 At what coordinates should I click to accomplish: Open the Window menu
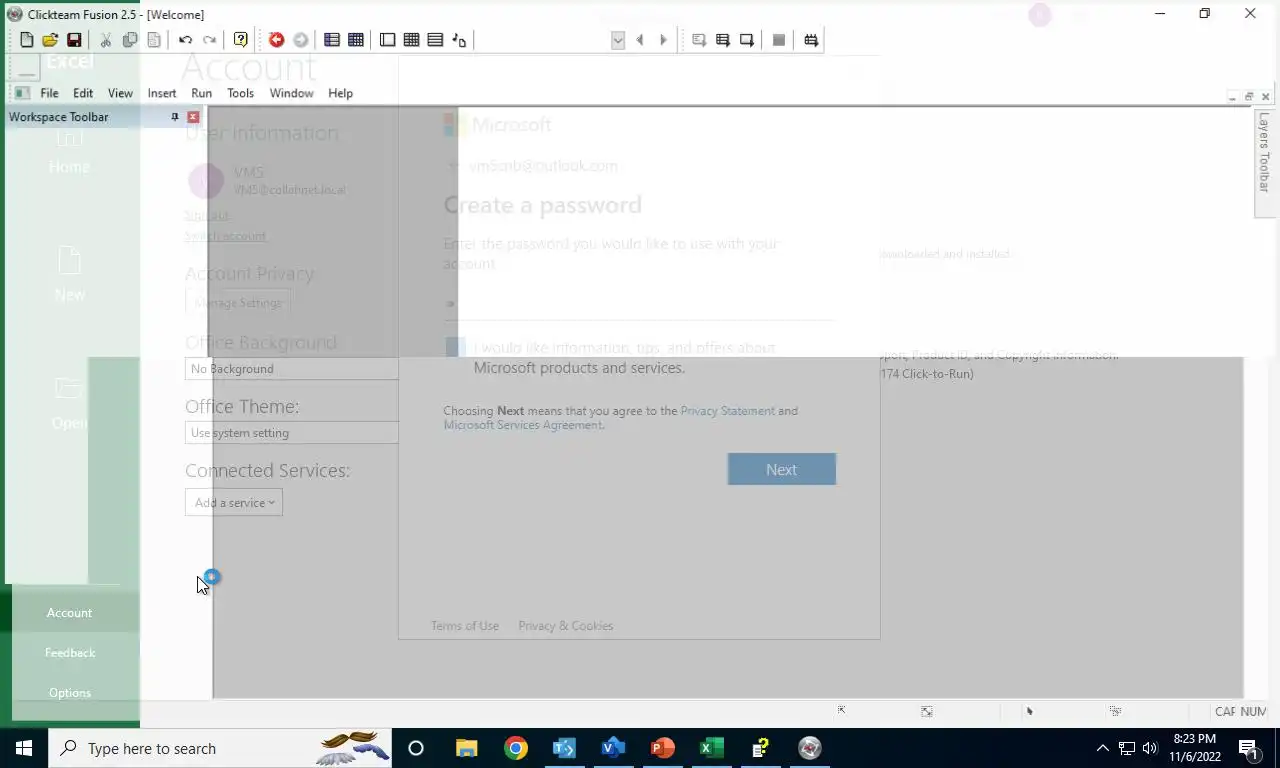pyautogui.click(x=292, y=93)
